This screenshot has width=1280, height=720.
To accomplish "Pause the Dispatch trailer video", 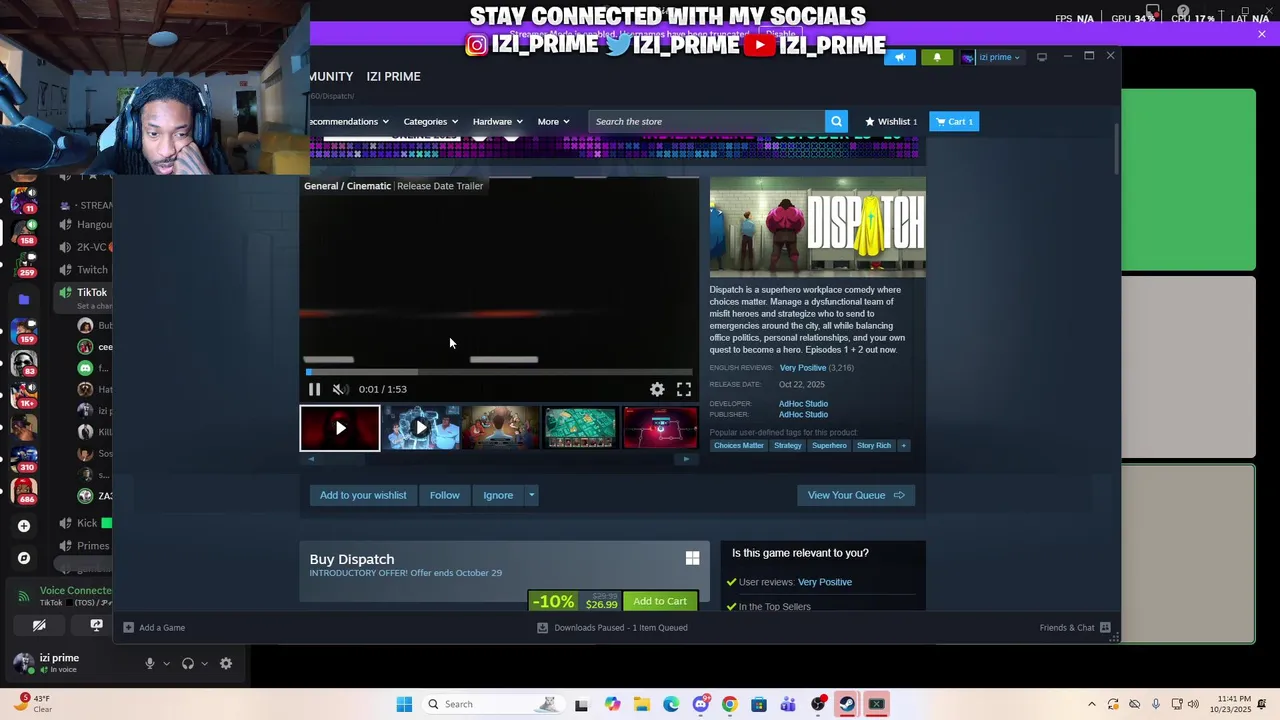I will (x=314, y=389).
